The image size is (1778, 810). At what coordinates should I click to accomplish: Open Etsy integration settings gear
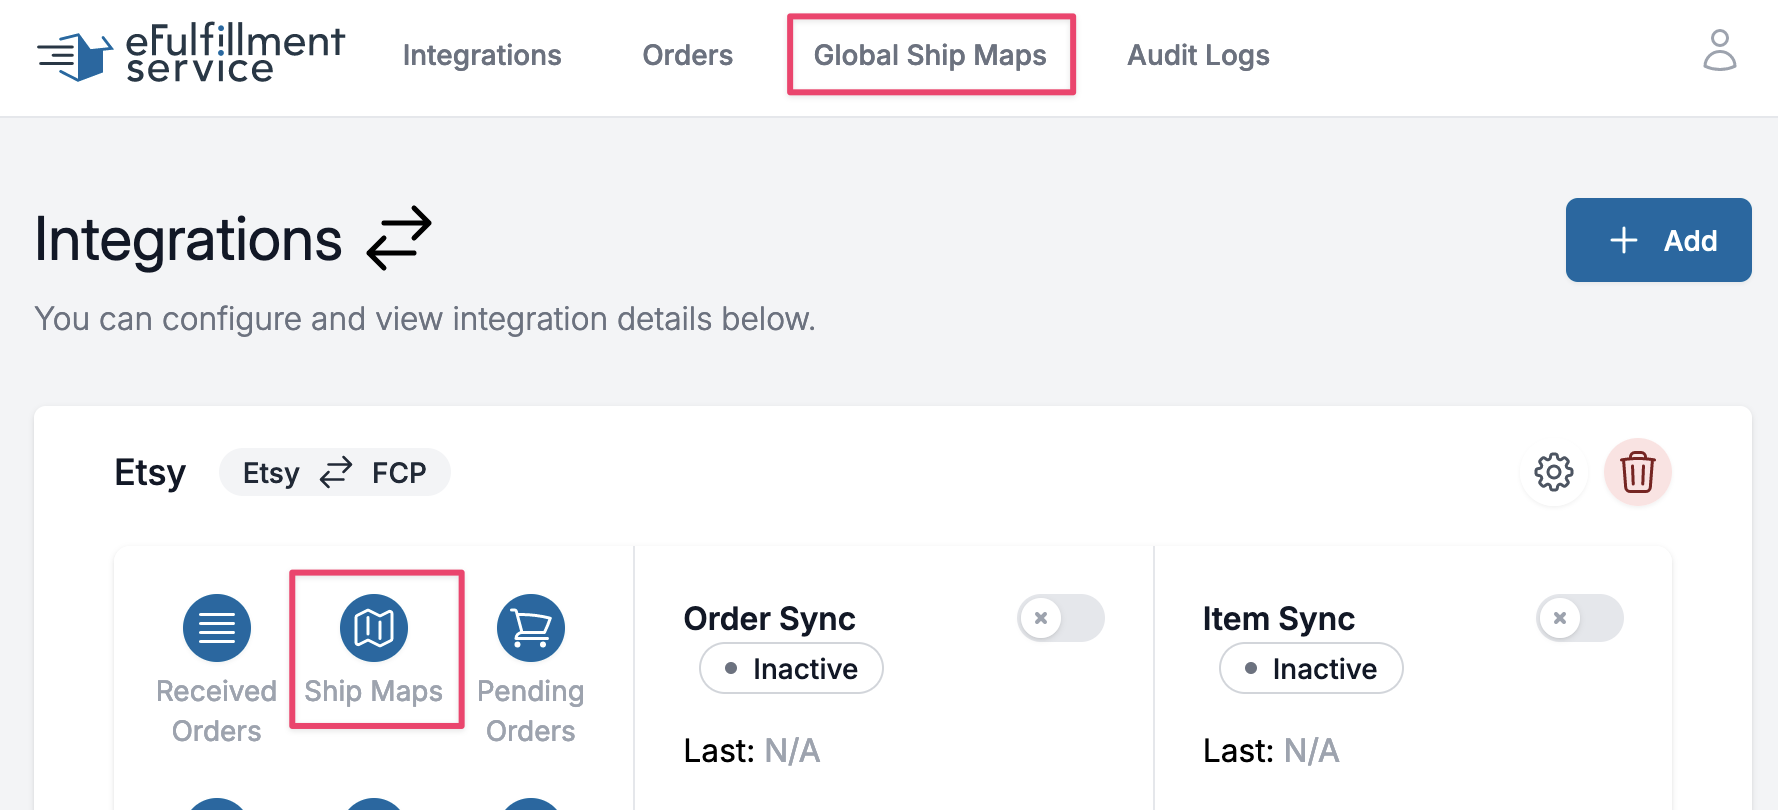pos(1554,472)
